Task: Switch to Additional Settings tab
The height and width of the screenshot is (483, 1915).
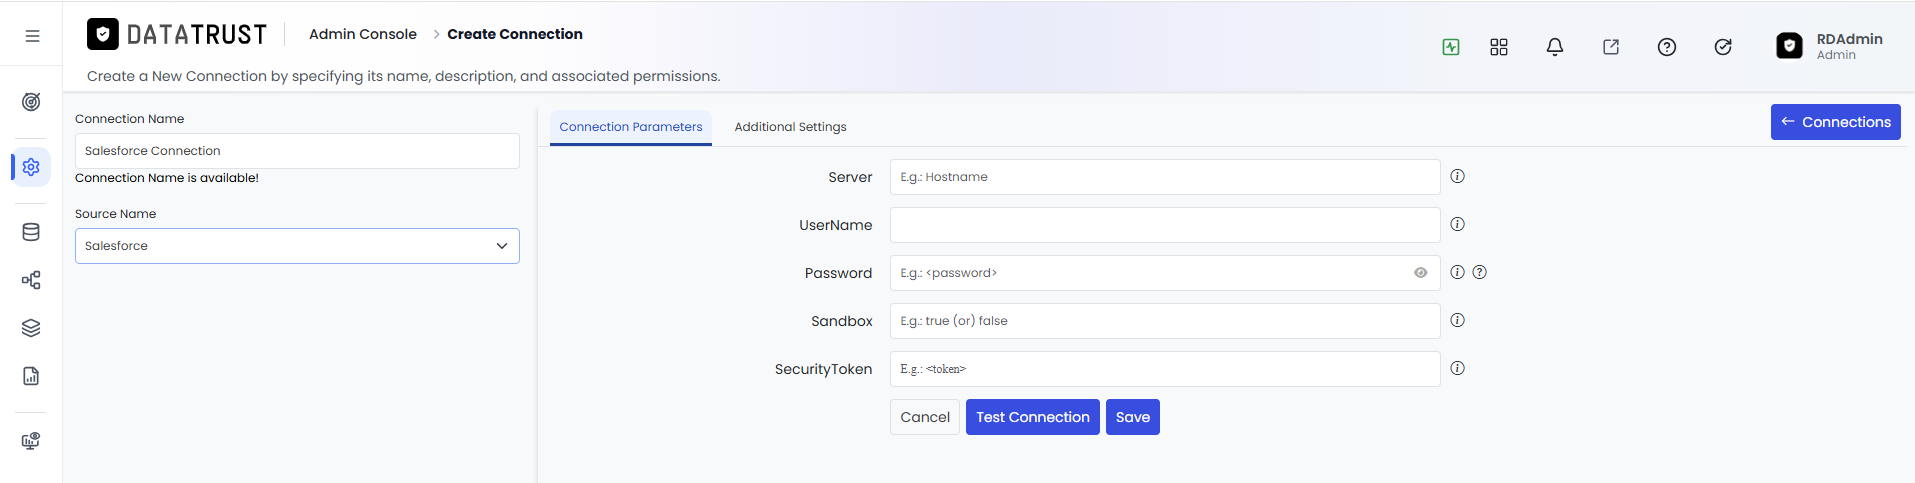Action: (x=790, y=127)
